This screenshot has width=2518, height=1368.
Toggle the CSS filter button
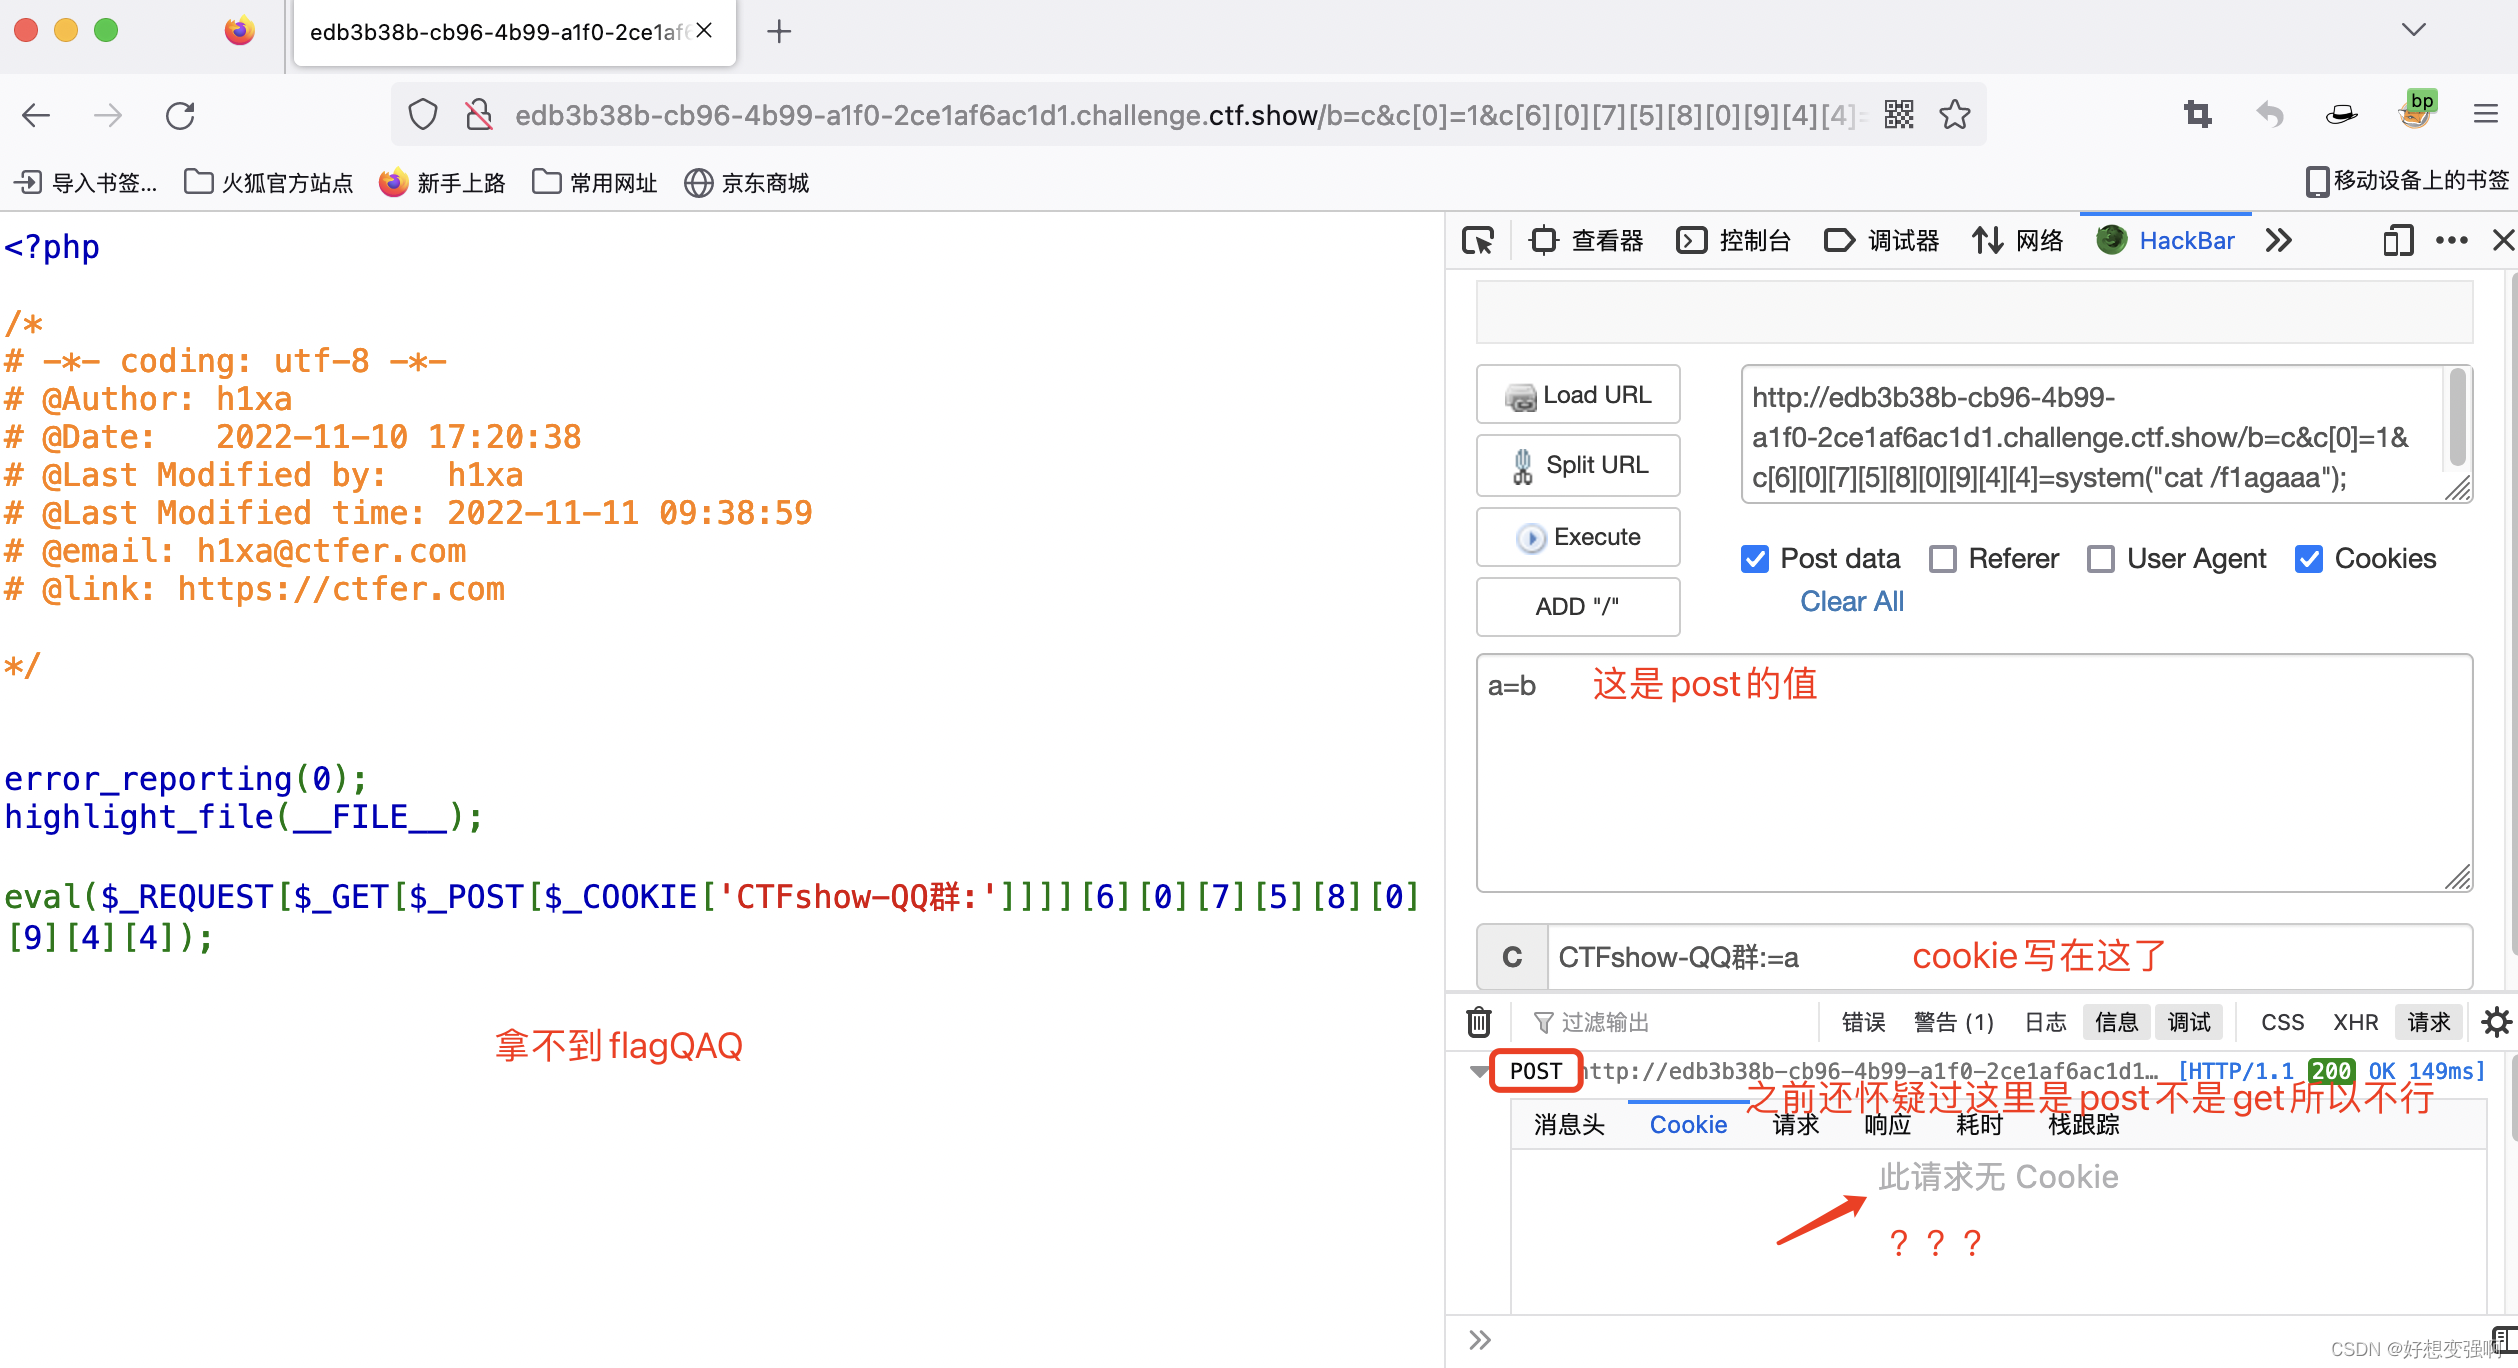2283,1022
